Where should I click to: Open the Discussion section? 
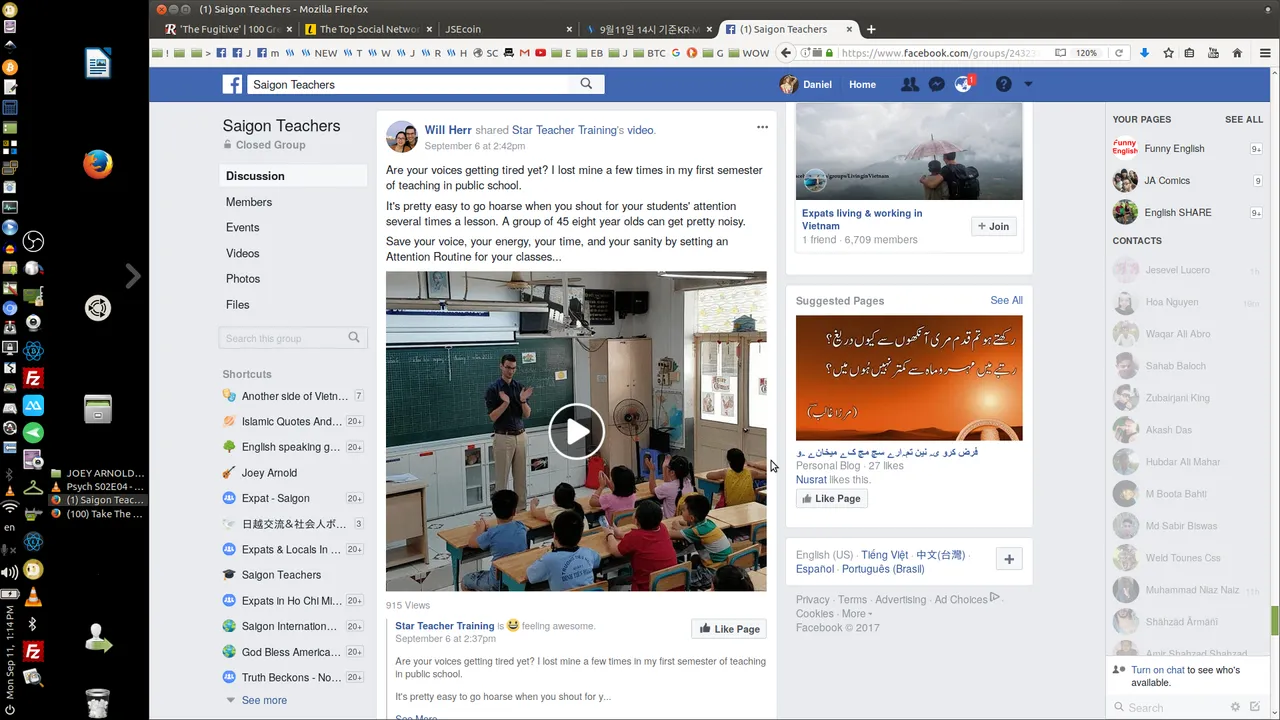(x=293, y=176)
